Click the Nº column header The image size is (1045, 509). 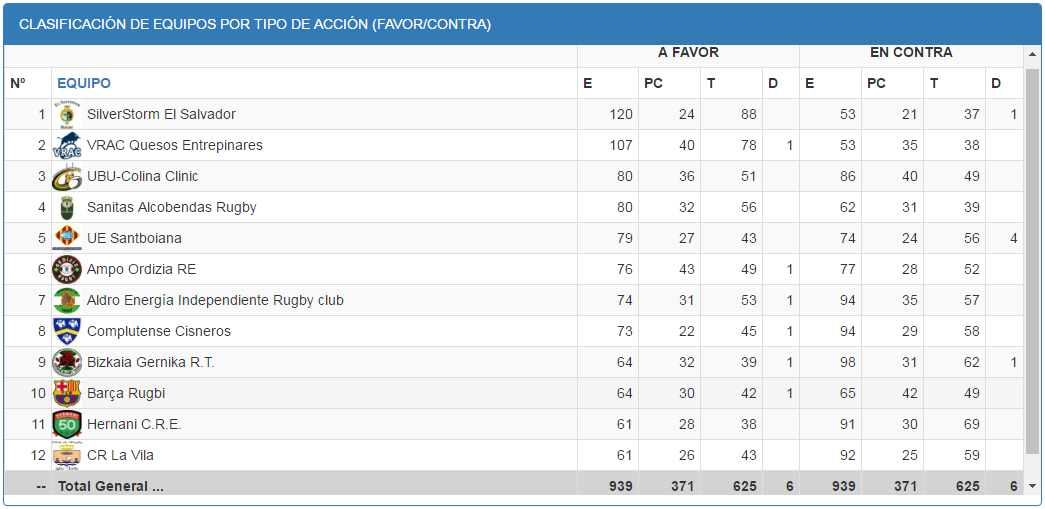coord(18,84)
